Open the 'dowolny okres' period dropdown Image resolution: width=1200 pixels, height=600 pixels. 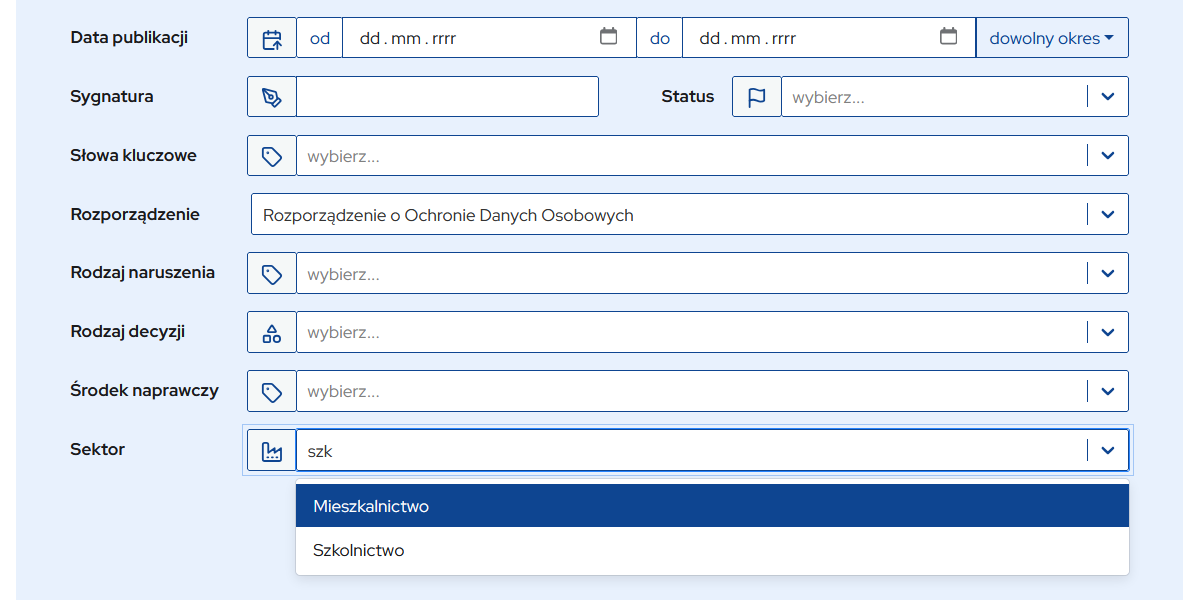pyautogui.click(x=1052, y=38)
